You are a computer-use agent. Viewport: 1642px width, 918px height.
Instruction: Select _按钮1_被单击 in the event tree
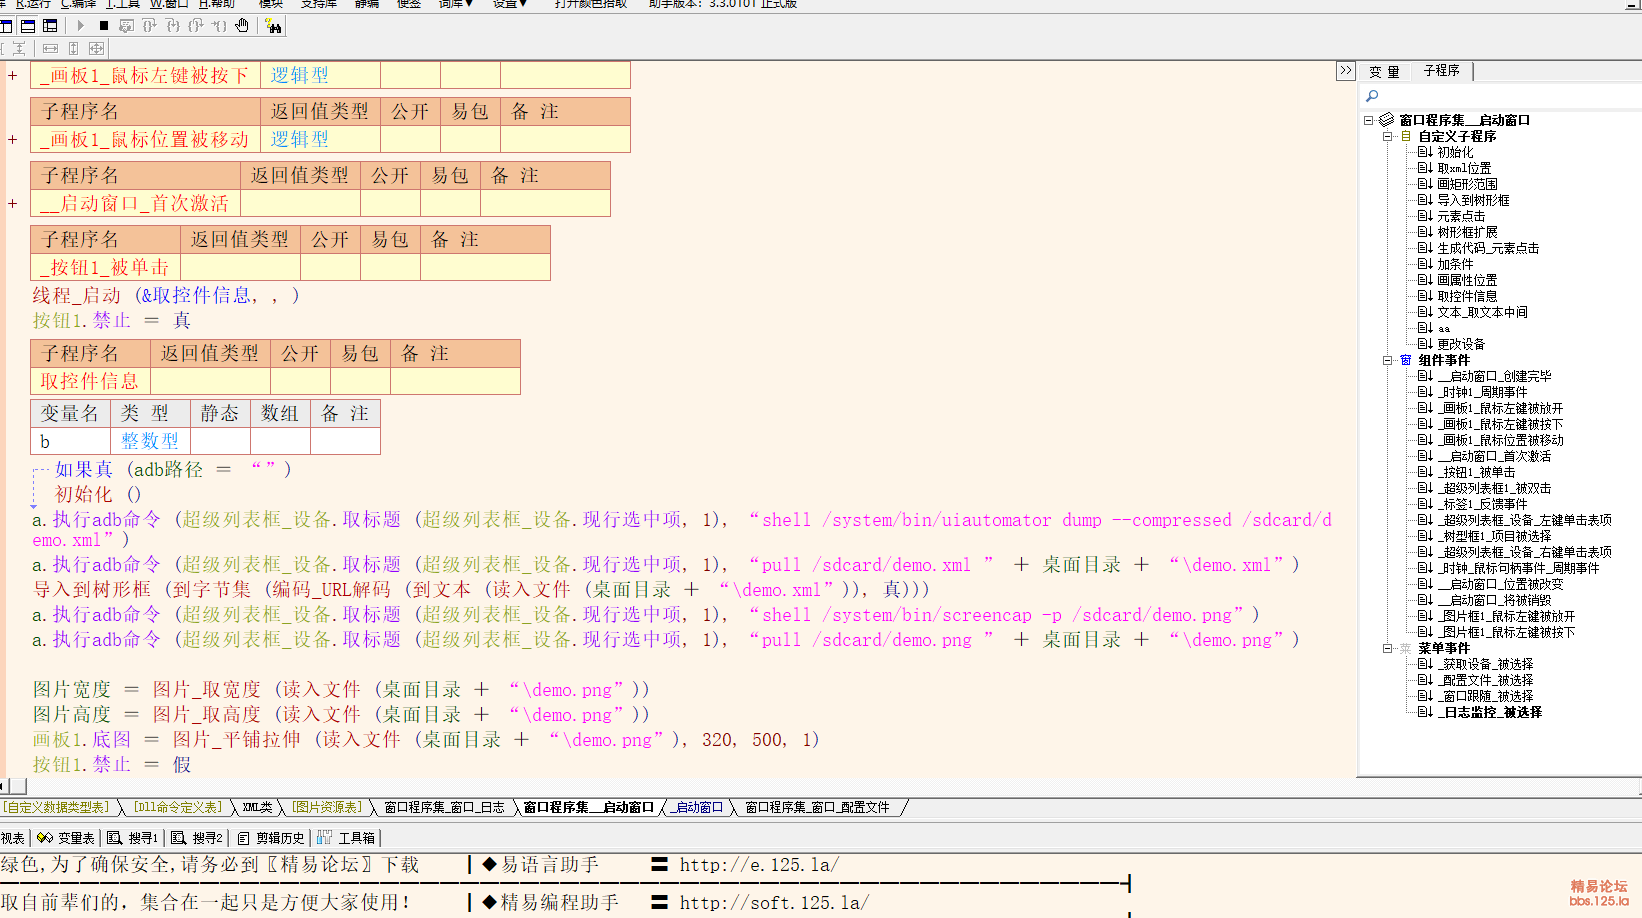click(1476, 472)
